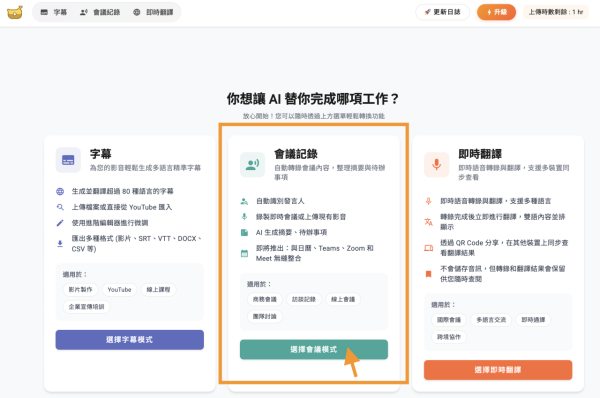Go to the 即時翻譯 navigation tab
This screenshot has width=600, height=398.
[x=153, y=12]
